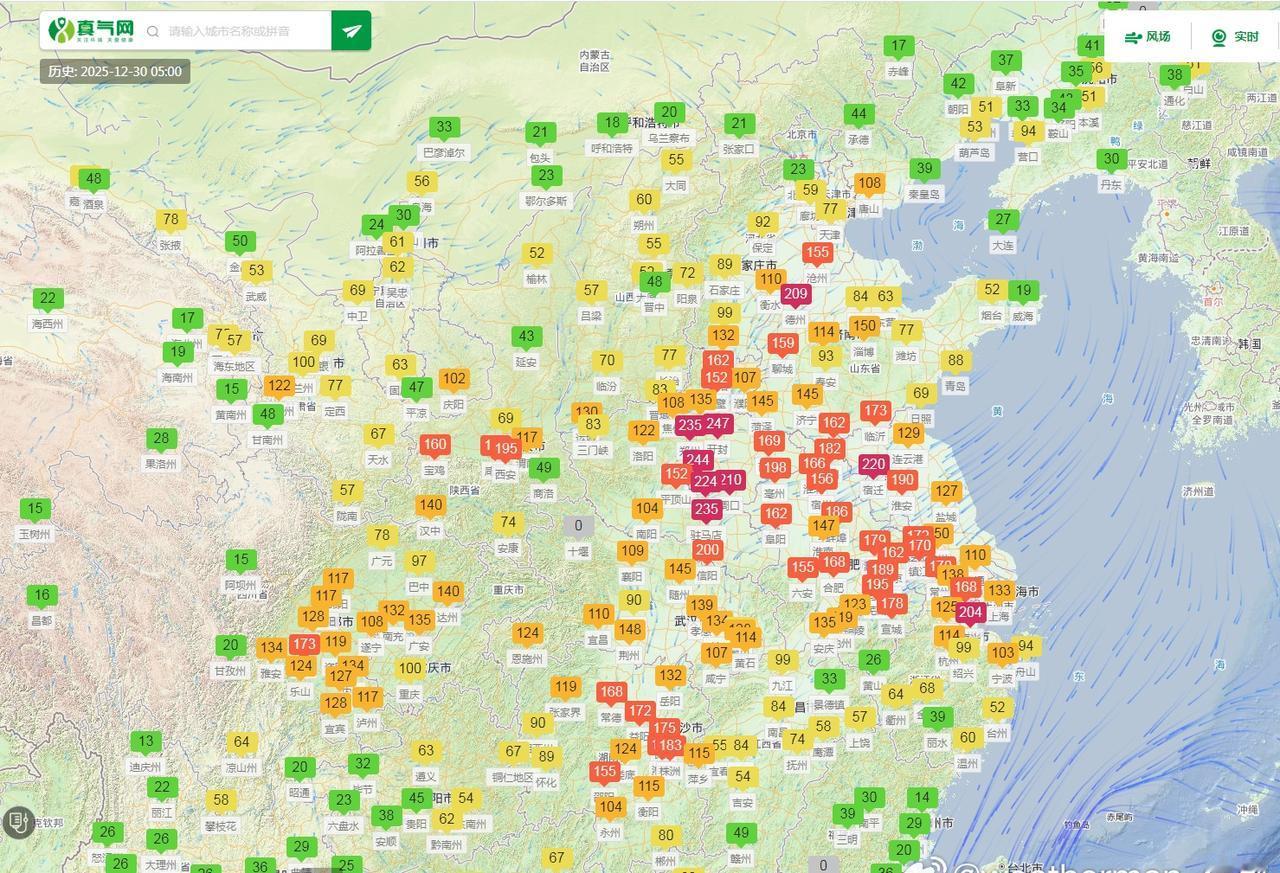Select the green 22 marker above 海西州
The image size is (1280, 873).
coord(47,299)
